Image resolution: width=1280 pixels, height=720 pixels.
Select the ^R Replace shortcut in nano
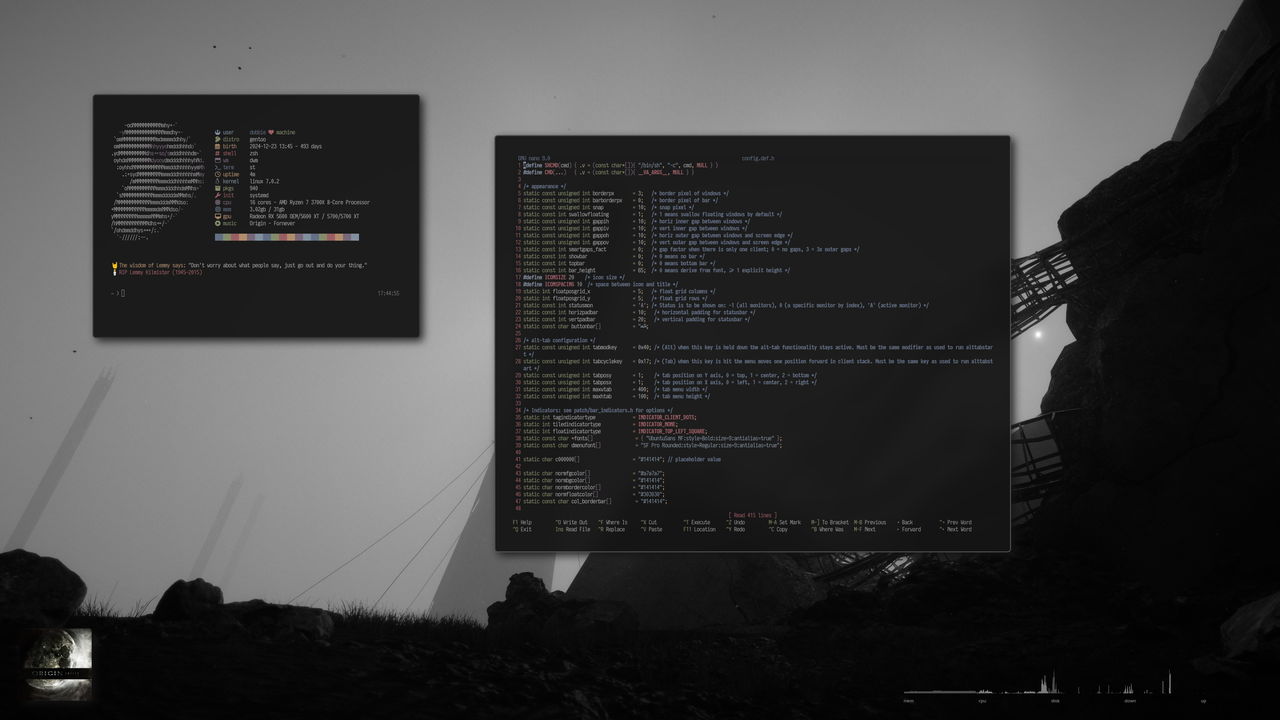point(611,529)
